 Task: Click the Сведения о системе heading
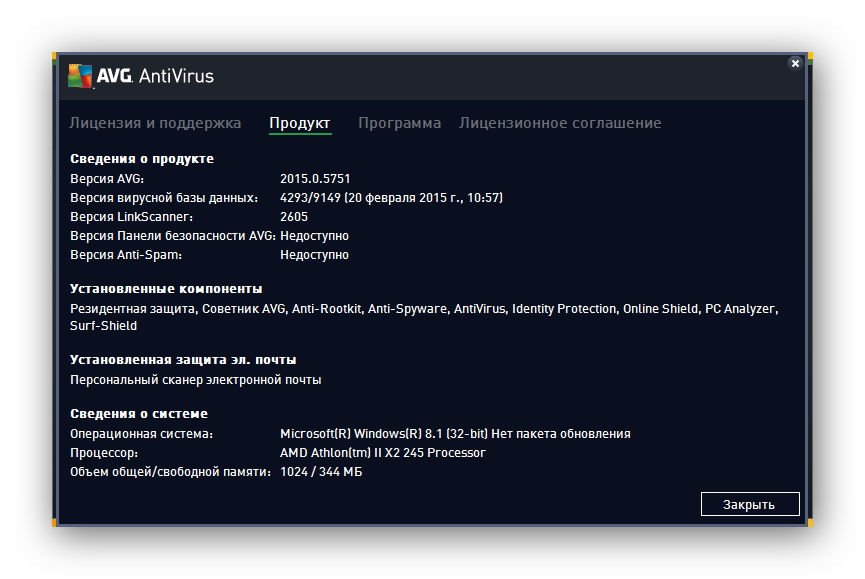[139, 414]
